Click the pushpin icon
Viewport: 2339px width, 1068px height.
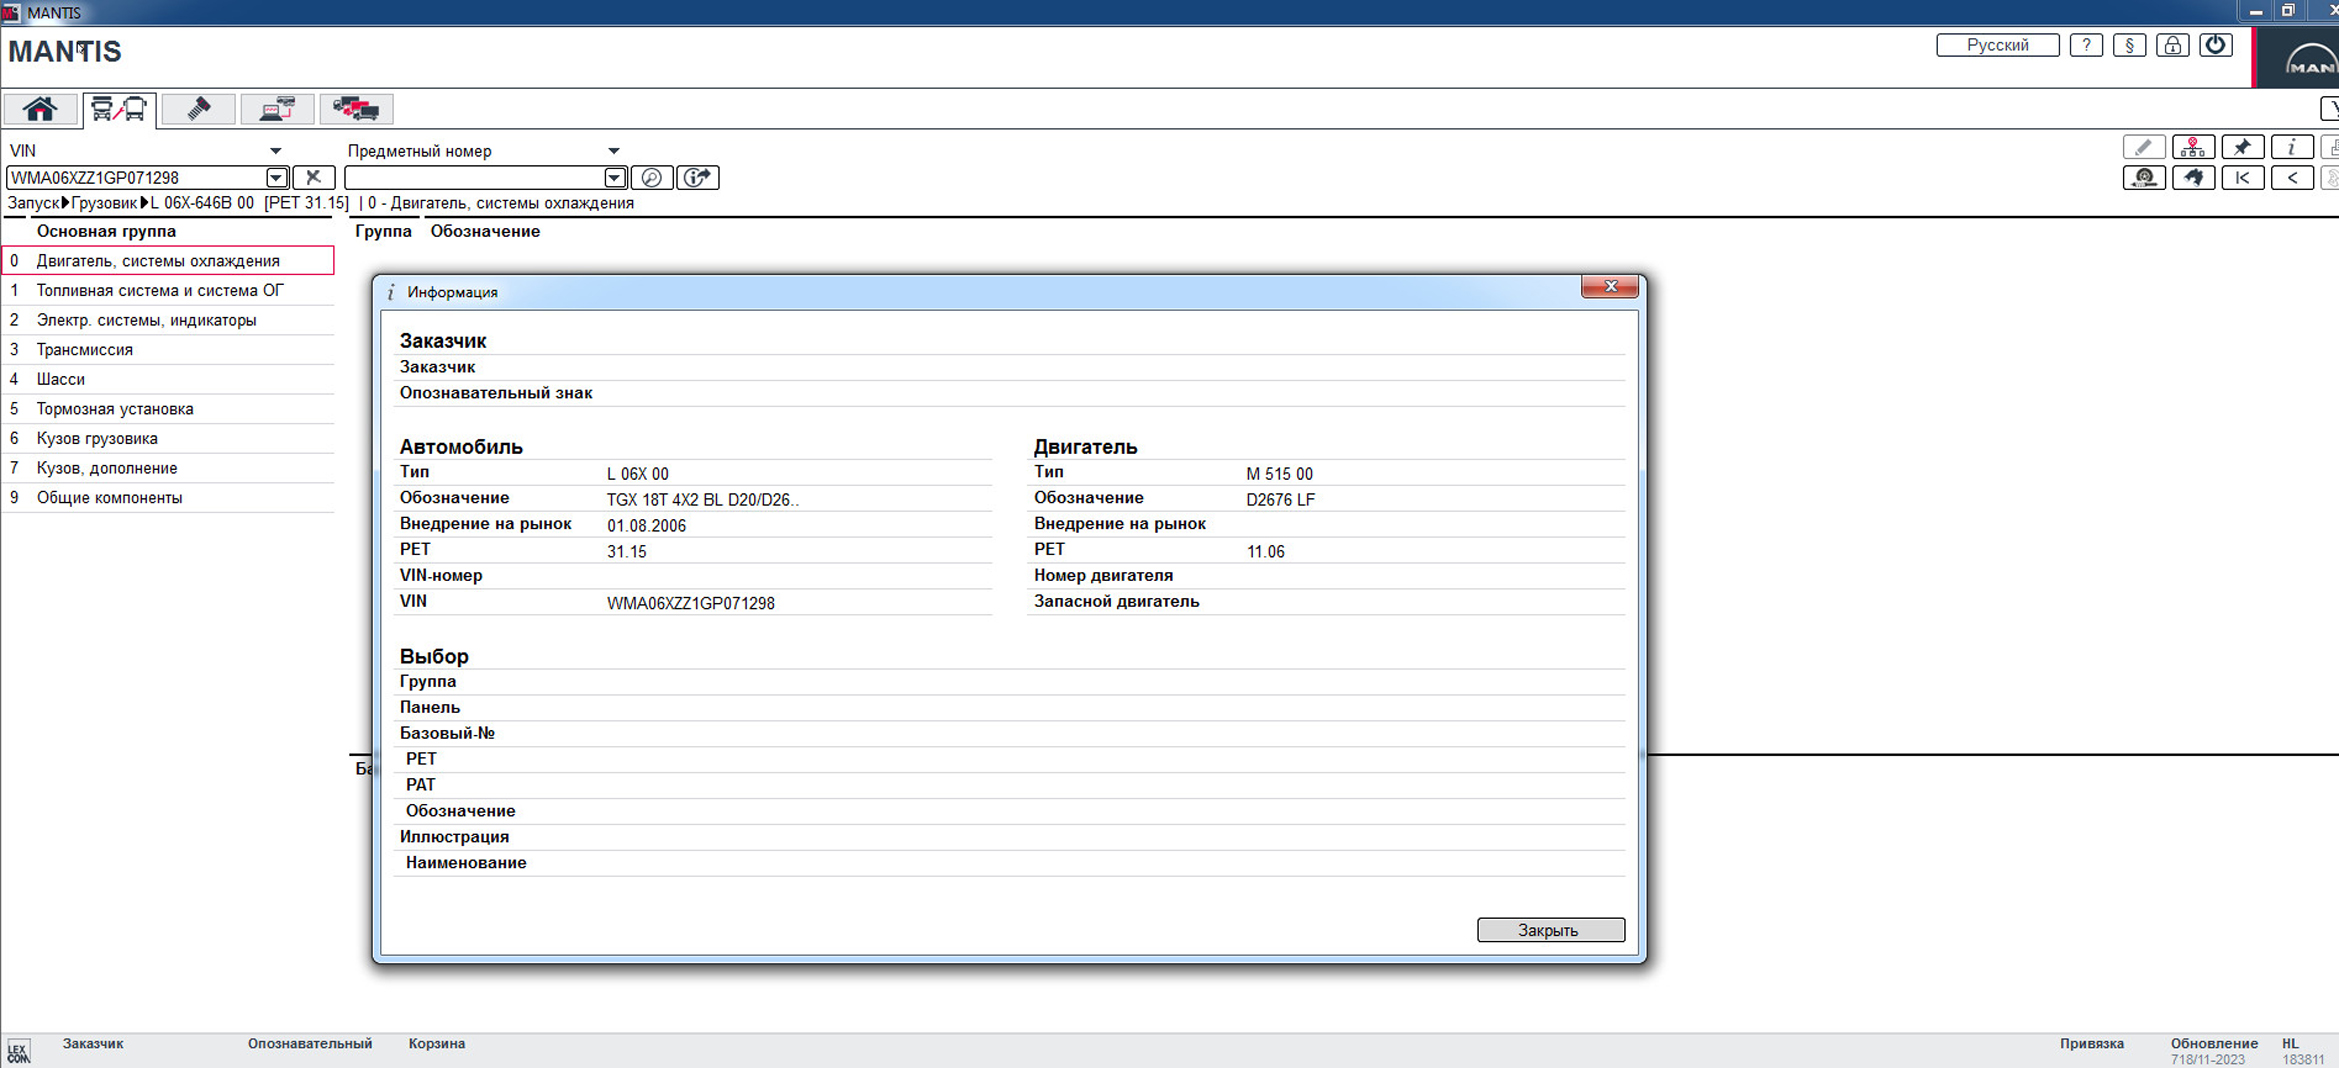2242,148
